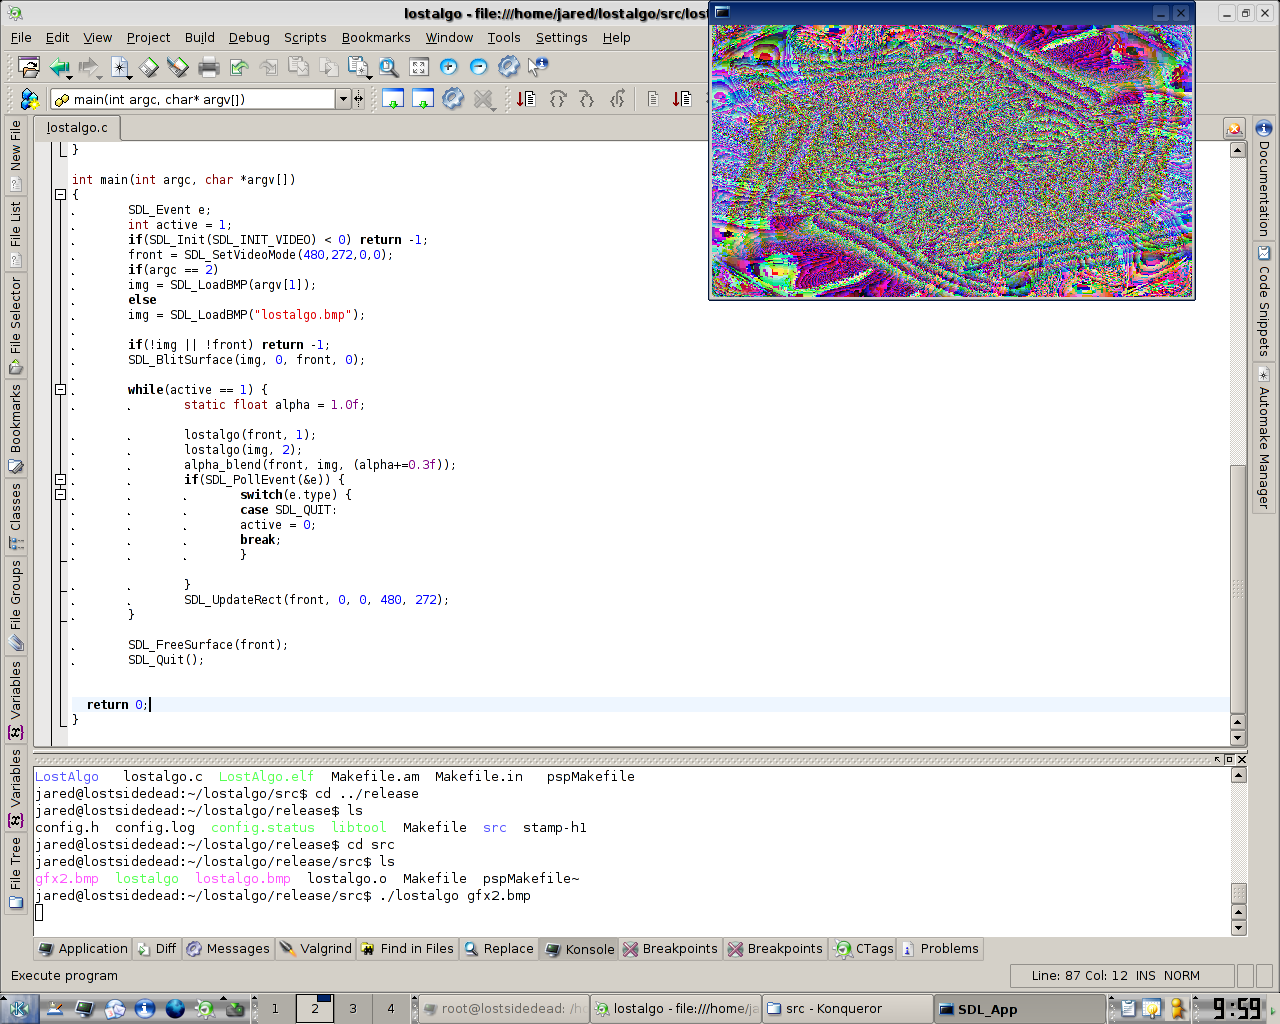This screenshot has height=1024, width=1280.
Task: Collapse the while loop code block
Action: (60, 390)
